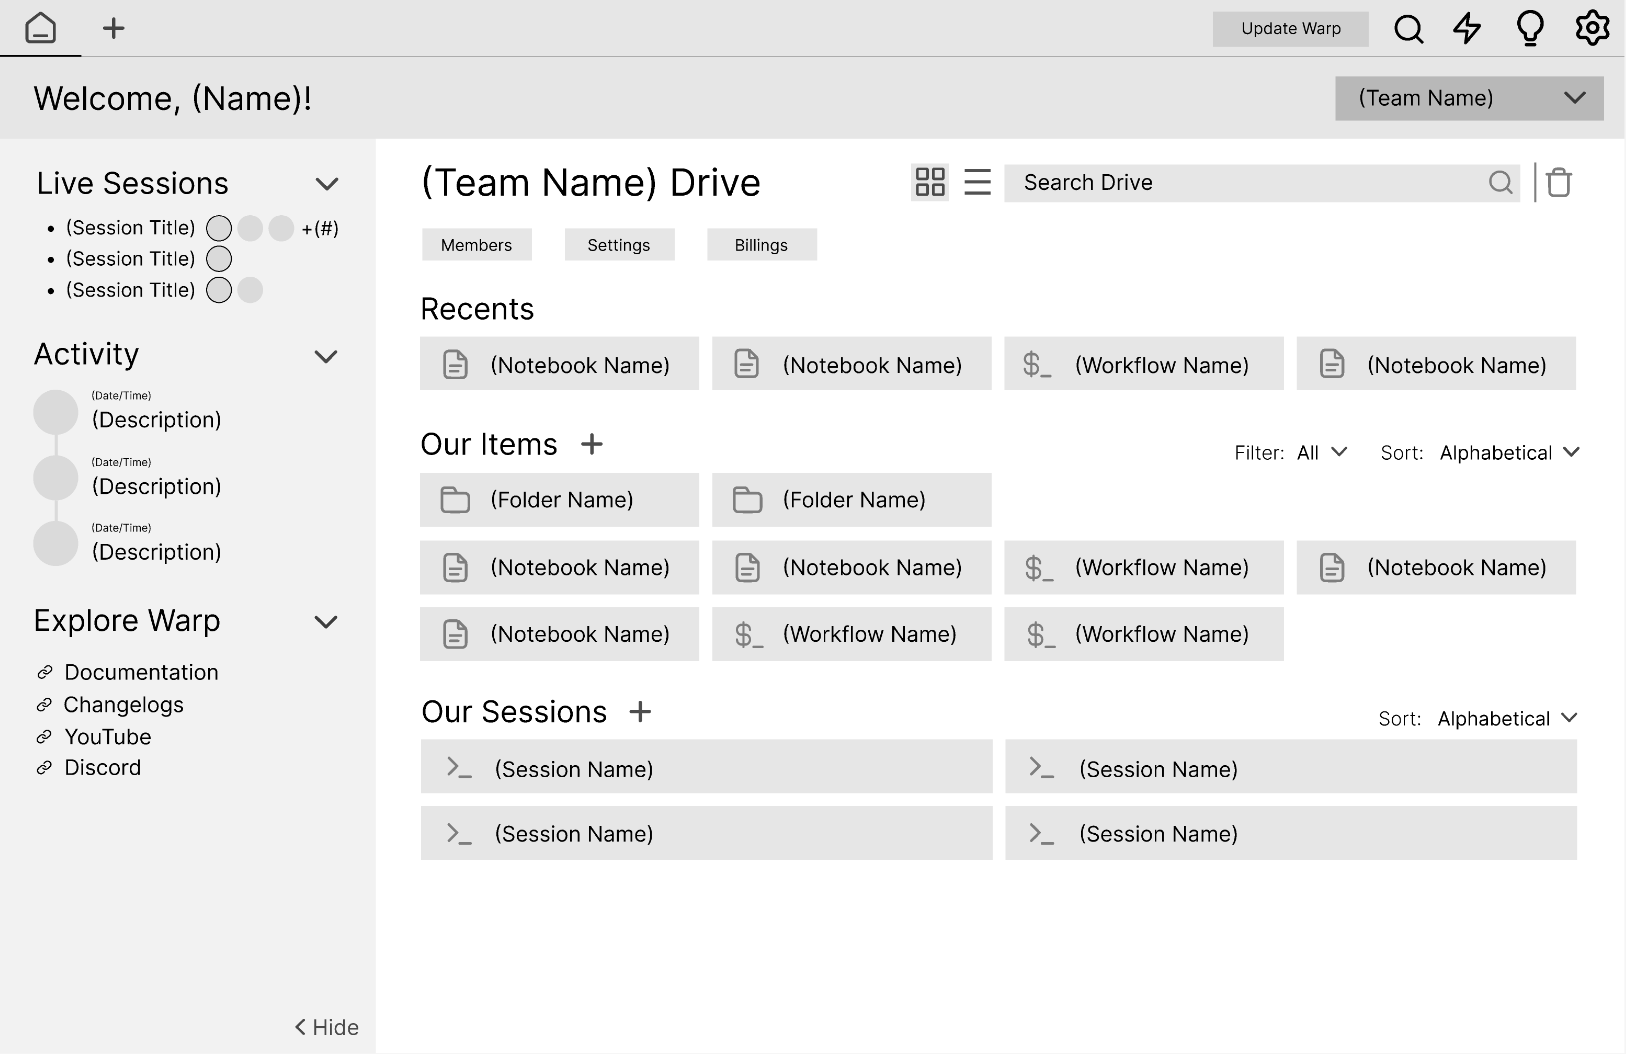Click first avatar of first live session
1626x1054 pixels.
(x=219, y=228)
